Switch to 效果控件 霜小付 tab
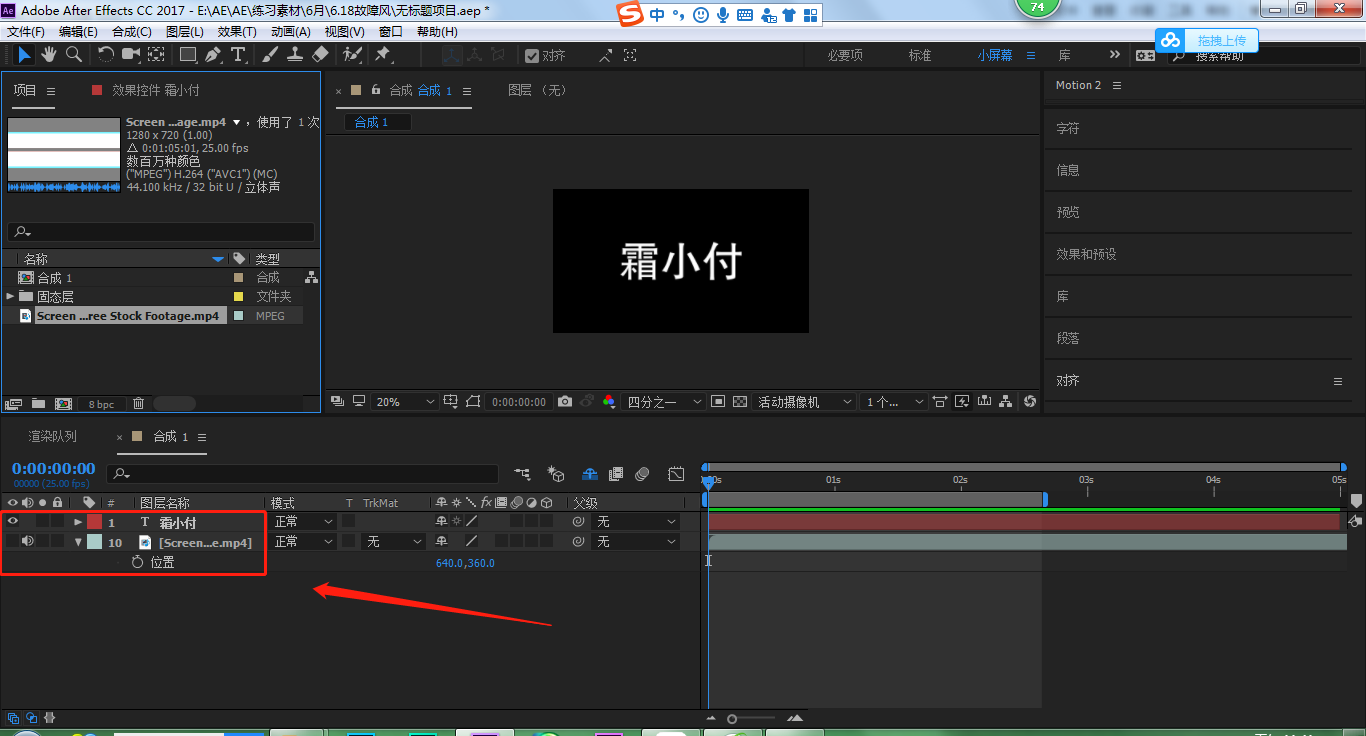The image size is (1366, 736). click(155, 90)
